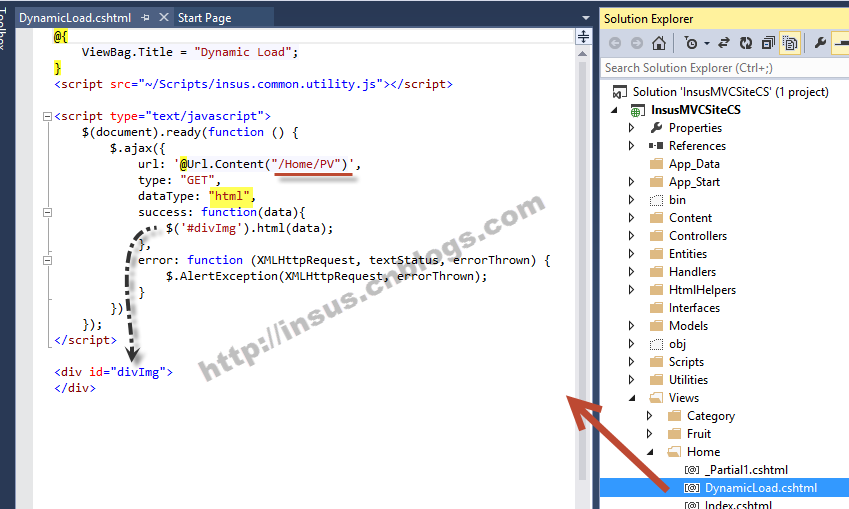849x509 pixels.
Task: Click the Solution node icon
Action: [x=619, y=92]
